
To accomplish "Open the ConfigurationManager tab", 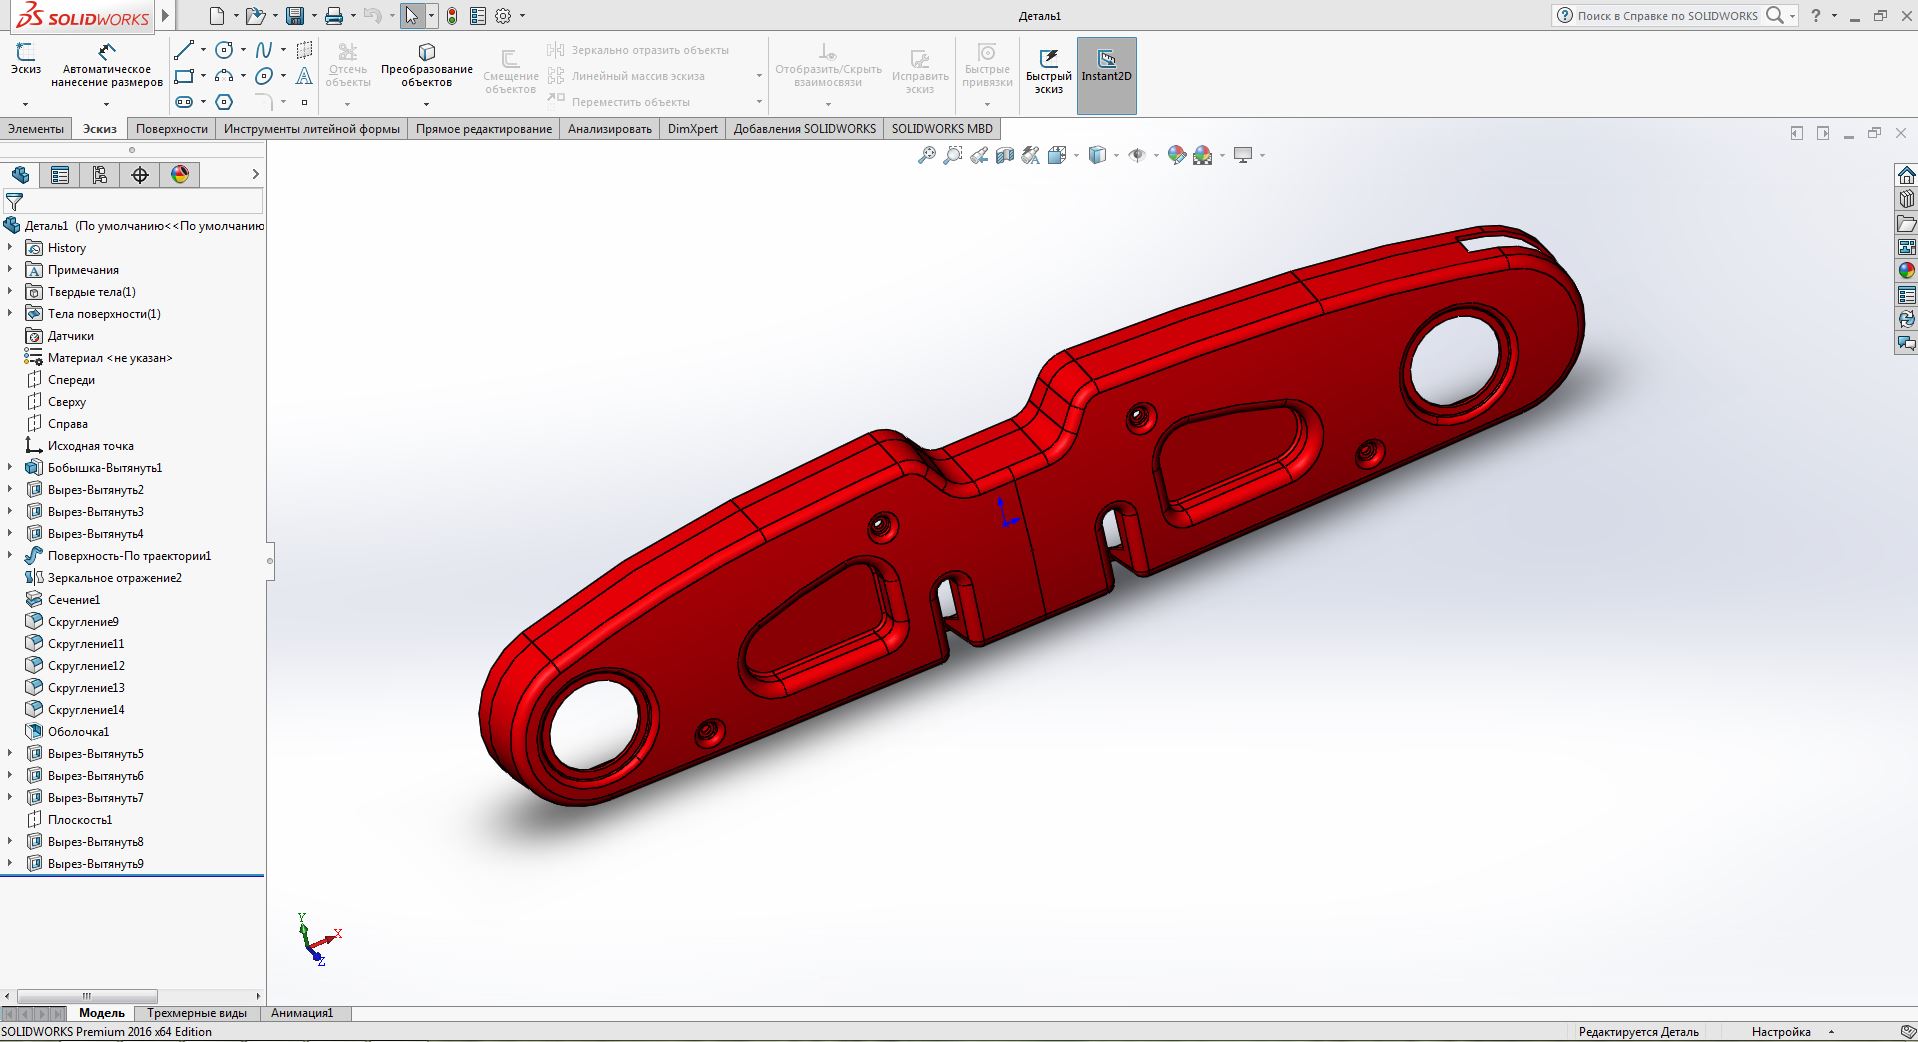I will tap(100, 175).
